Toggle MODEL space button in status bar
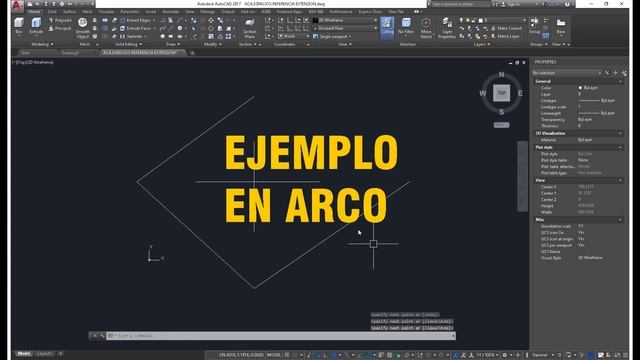640x360 pixels. coord(274,355)
